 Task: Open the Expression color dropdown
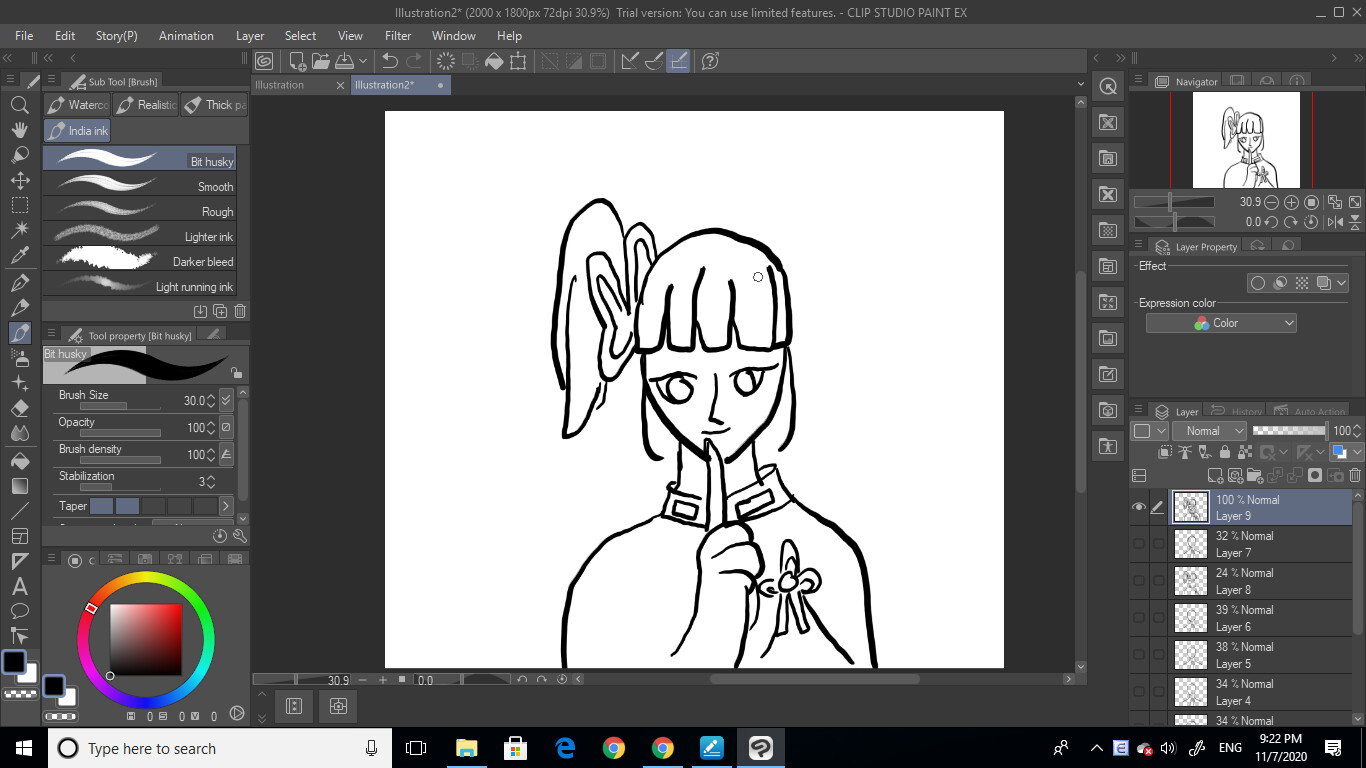pyautogui.click(x=1221, y=323)
